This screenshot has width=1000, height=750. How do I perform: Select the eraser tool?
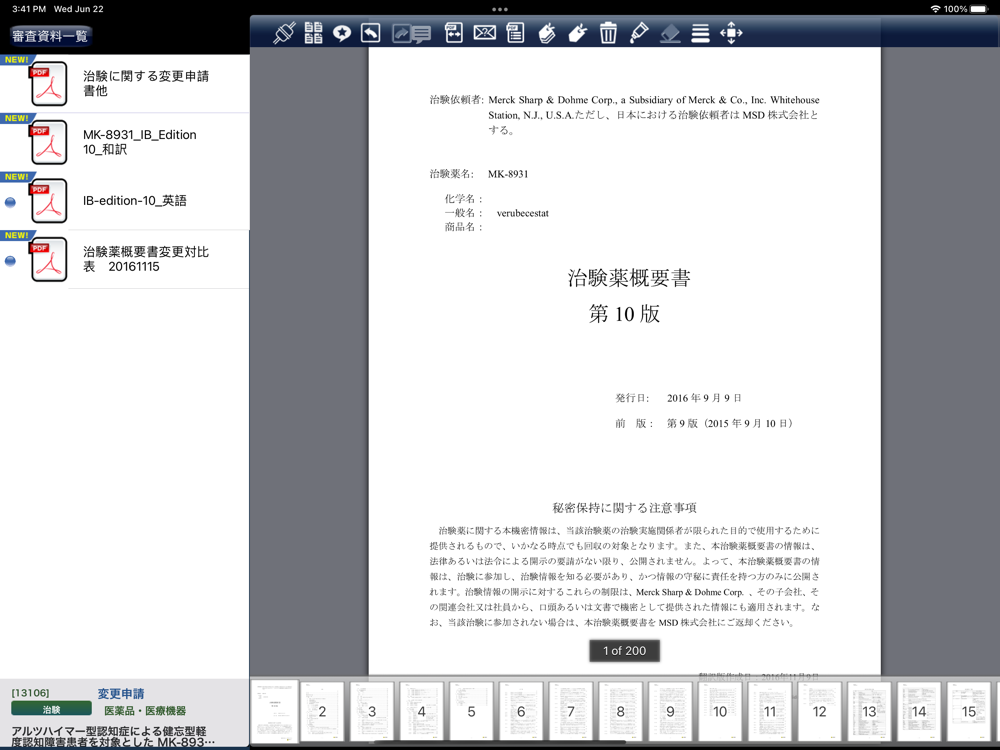tap(670, 33)
